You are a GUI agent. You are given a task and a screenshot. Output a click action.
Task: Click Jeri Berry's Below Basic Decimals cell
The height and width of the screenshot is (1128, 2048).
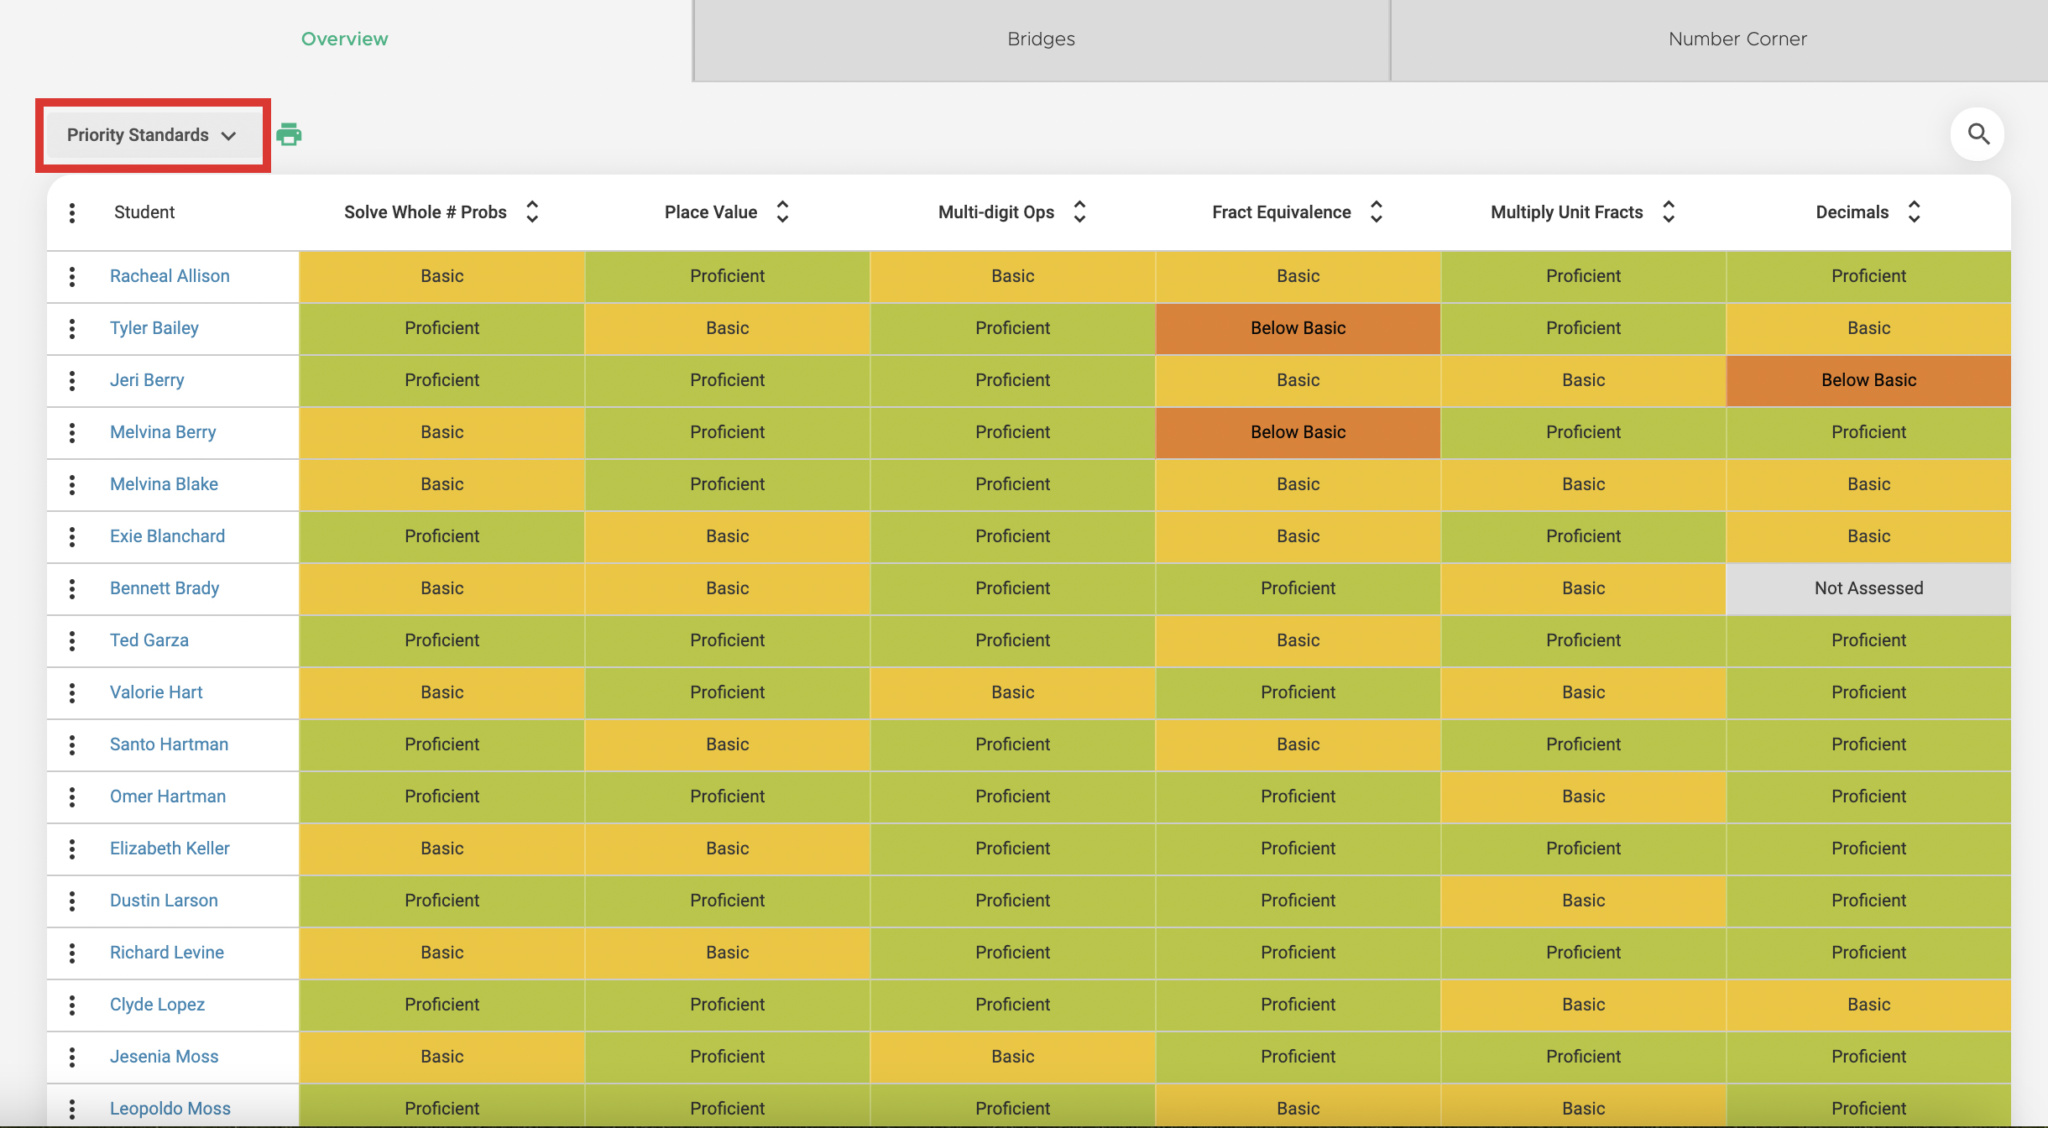click(x=1868, y=380)
